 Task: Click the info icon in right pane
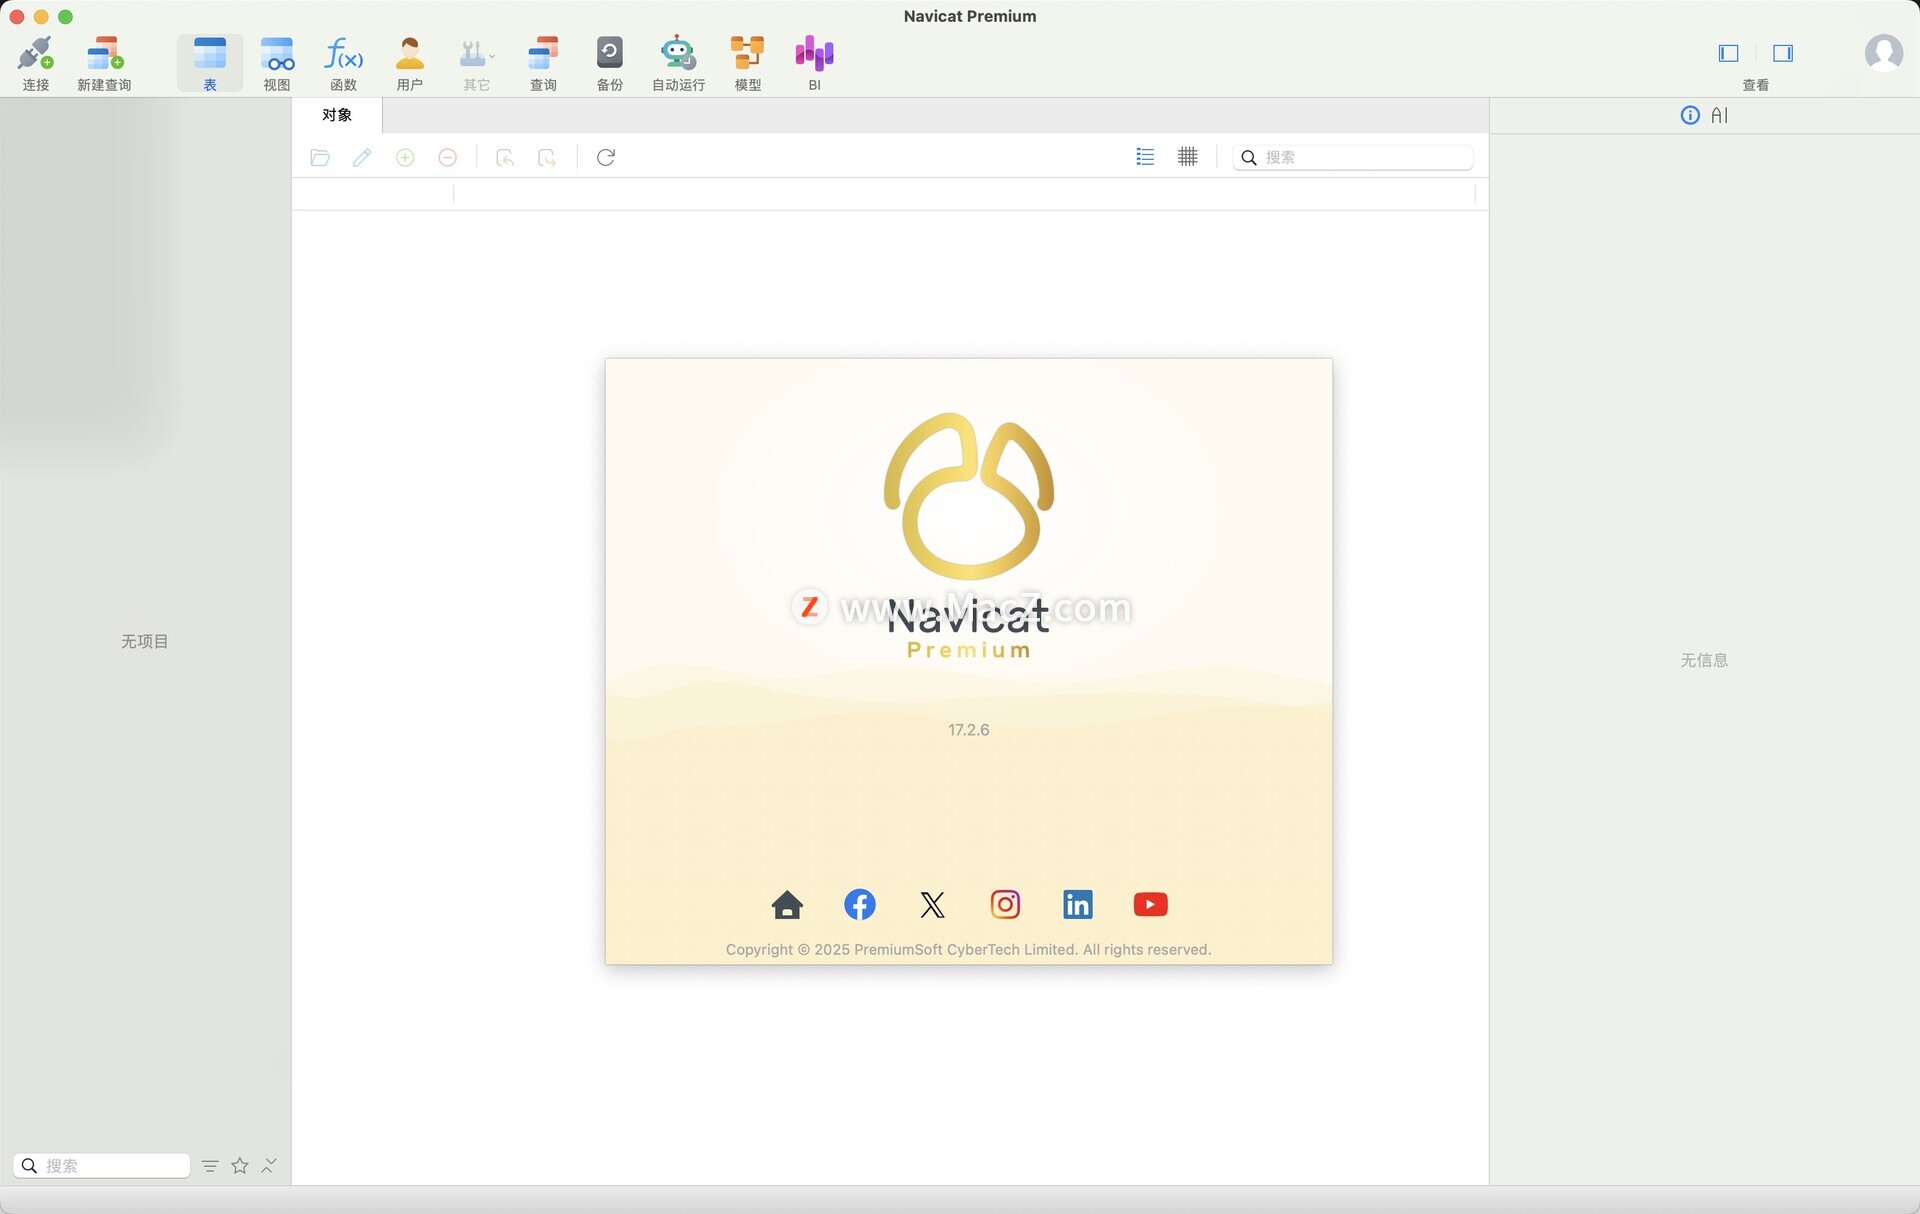[x=1690, y=115]
